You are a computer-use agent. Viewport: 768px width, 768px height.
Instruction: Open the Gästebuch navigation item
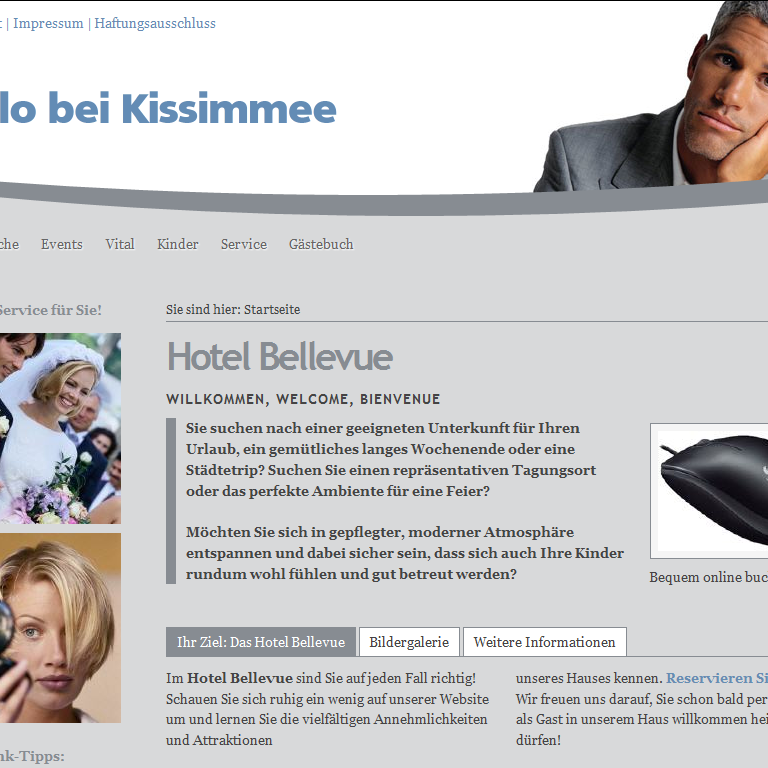321,244
